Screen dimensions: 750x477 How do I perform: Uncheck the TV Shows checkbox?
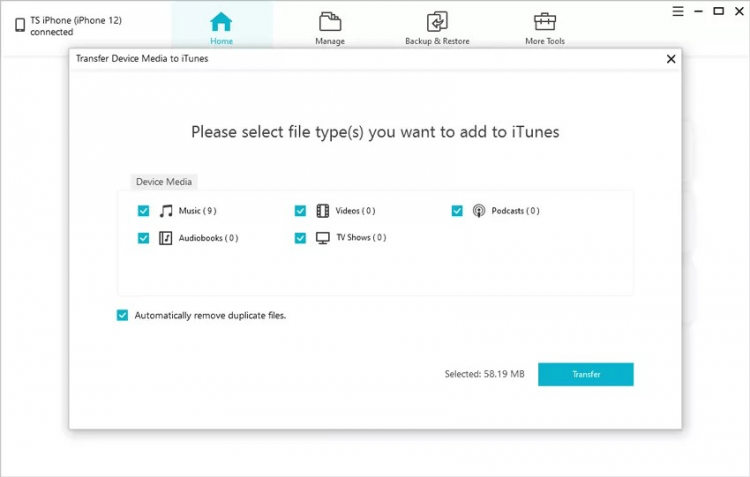click(x=300, y=238)
